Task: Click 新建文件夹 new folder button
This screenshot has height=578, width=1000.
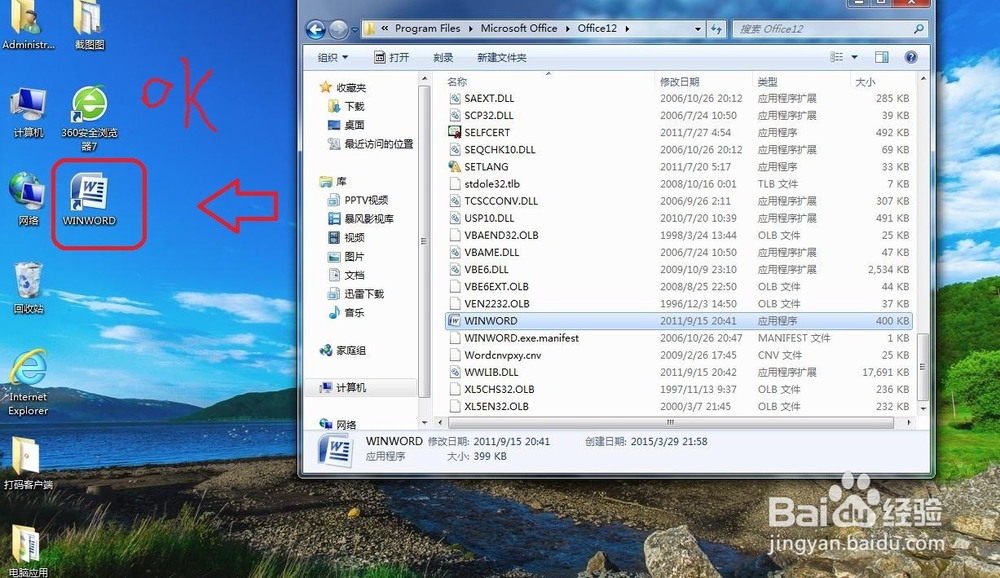Action: [501, 57]
